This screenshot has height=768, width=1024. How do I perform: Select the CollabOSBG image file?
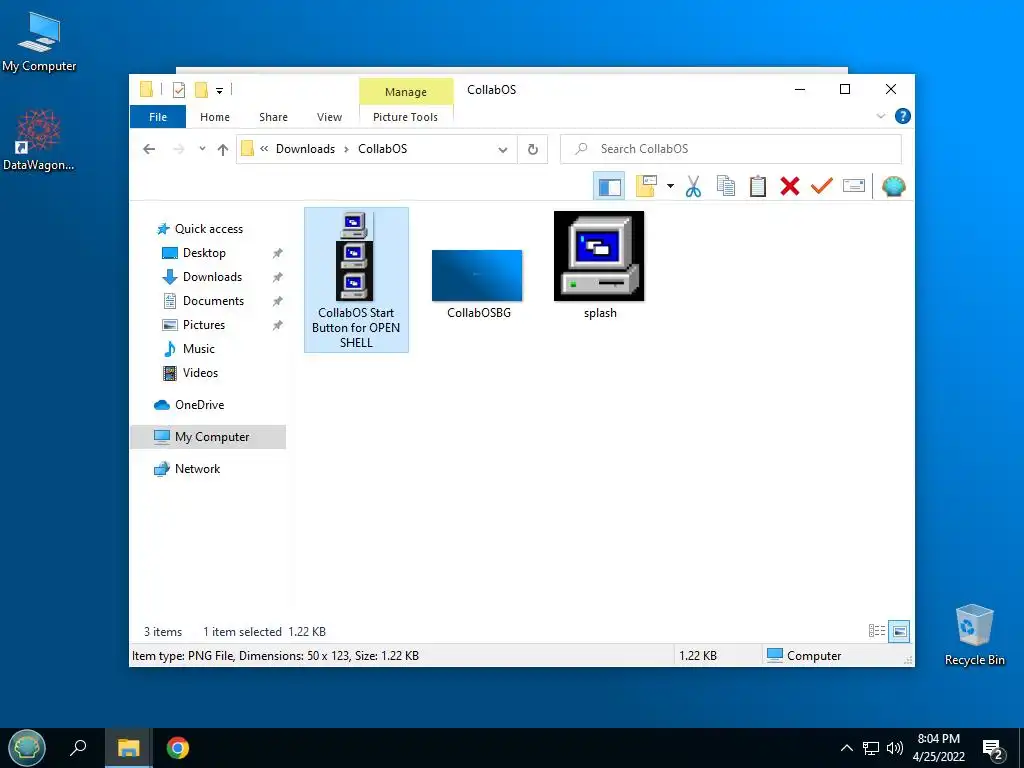point(477,284)
